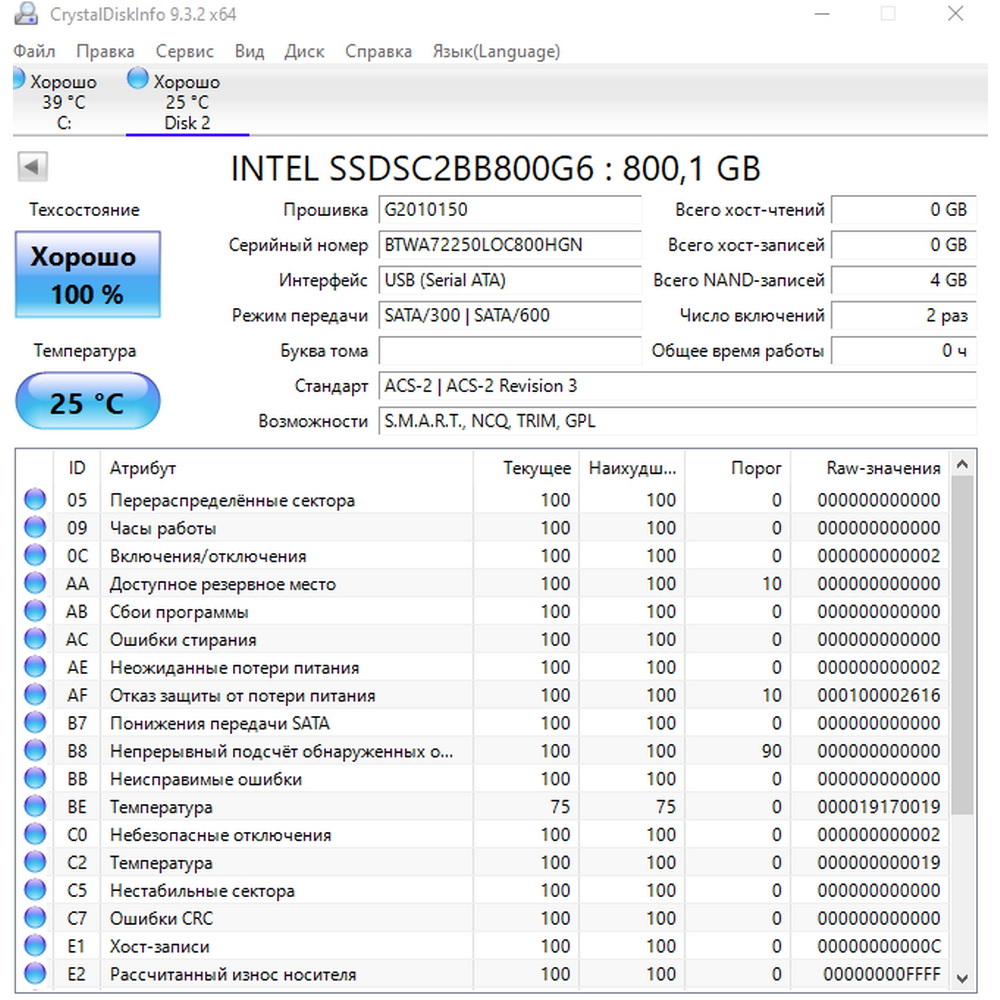
Task: Click status orb for attribute BE
Action: (35, 806)
